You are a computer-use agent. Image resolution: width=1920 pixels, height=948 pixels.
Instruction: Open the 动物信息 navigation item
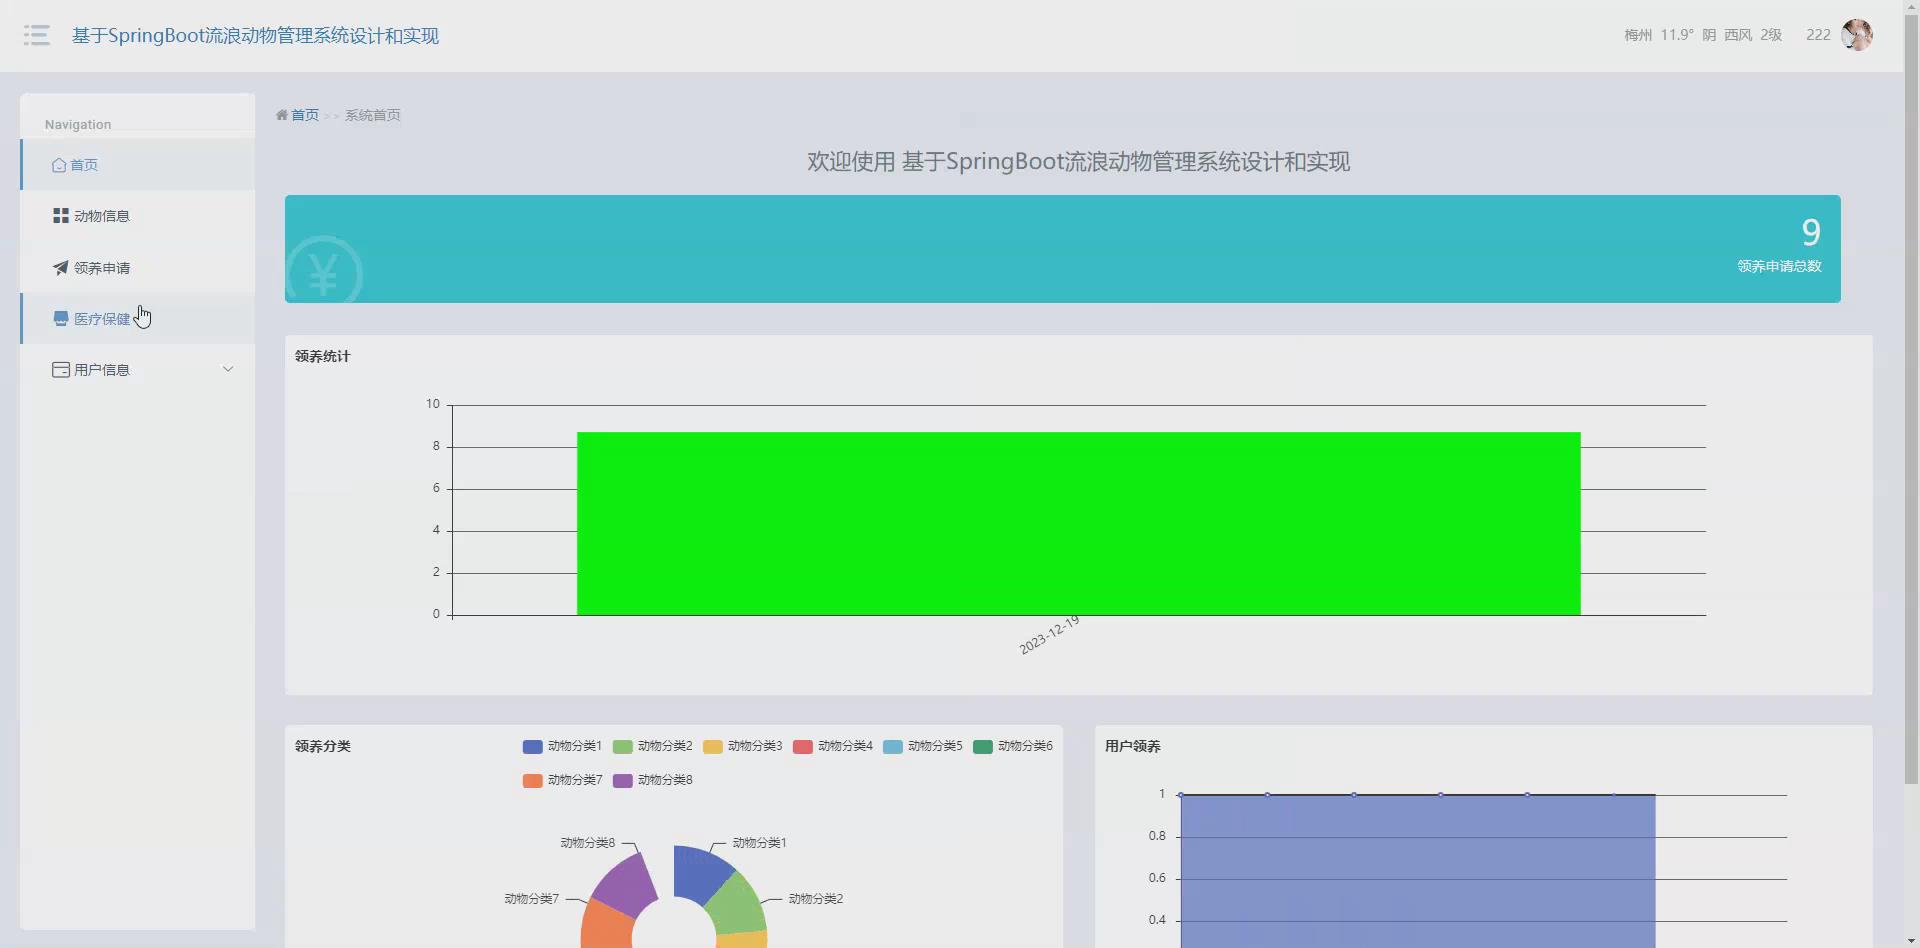point(138,216)
